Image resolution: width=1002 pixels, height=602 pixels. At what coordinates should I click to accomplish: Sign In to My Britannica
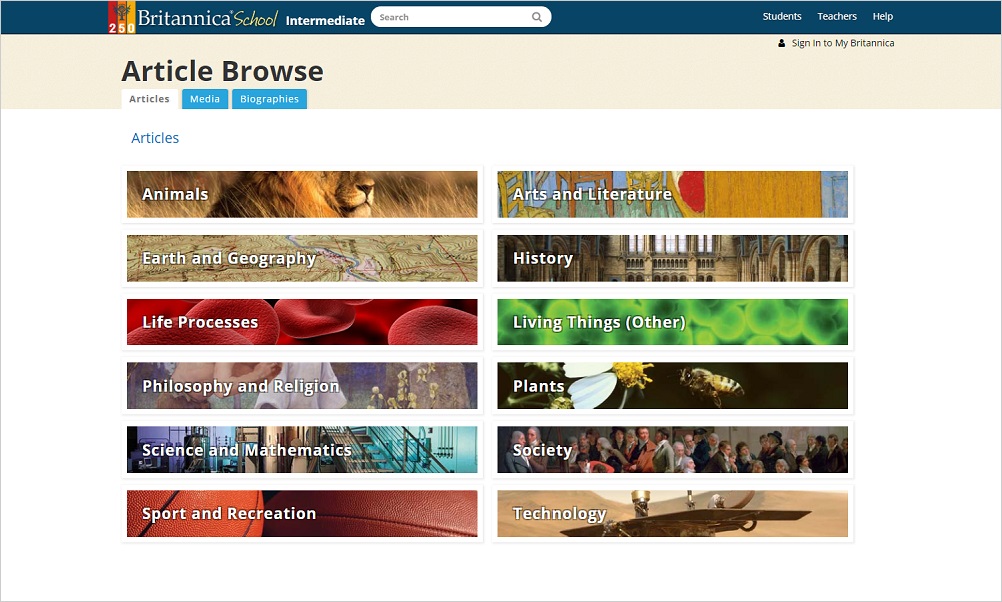tap(842, 43)
